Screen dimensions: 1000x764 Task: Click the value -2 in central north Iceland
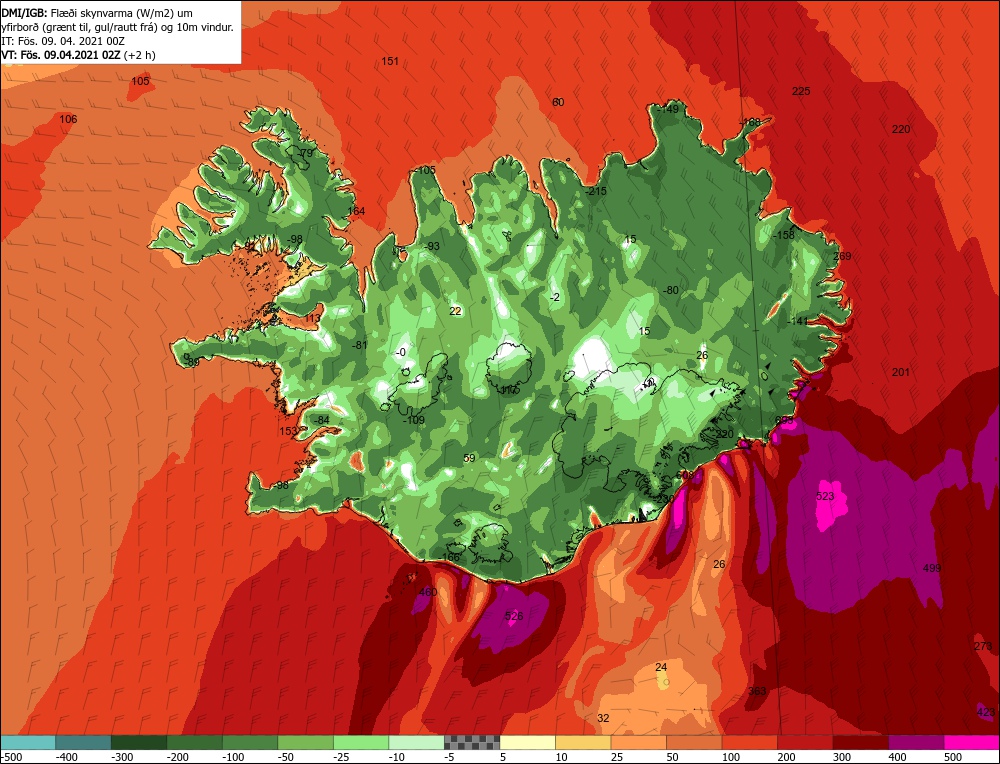(x=555, y=297)
